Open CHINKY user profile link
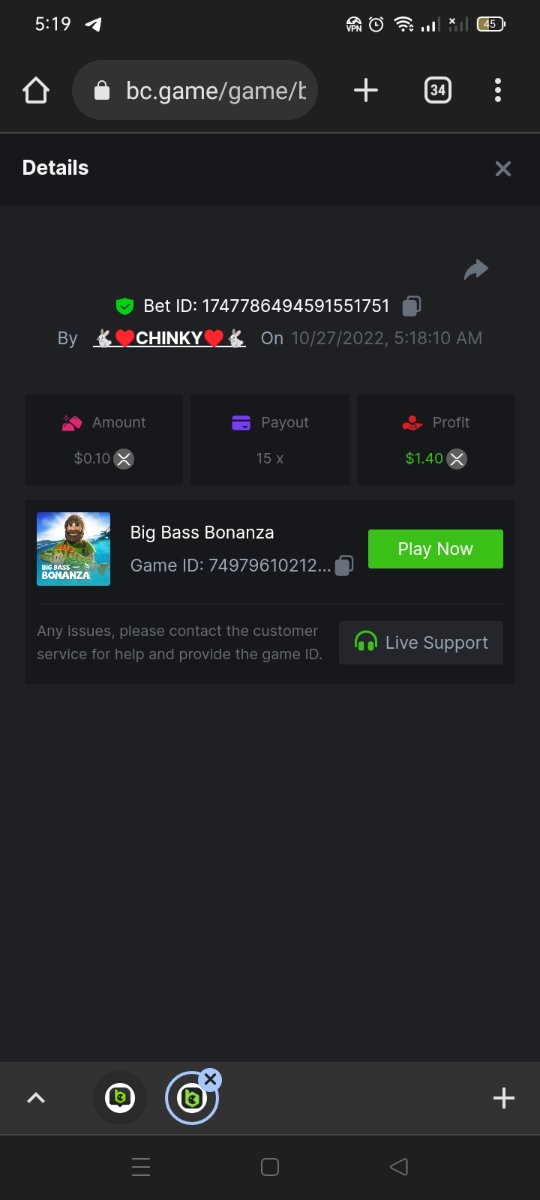 170,338
